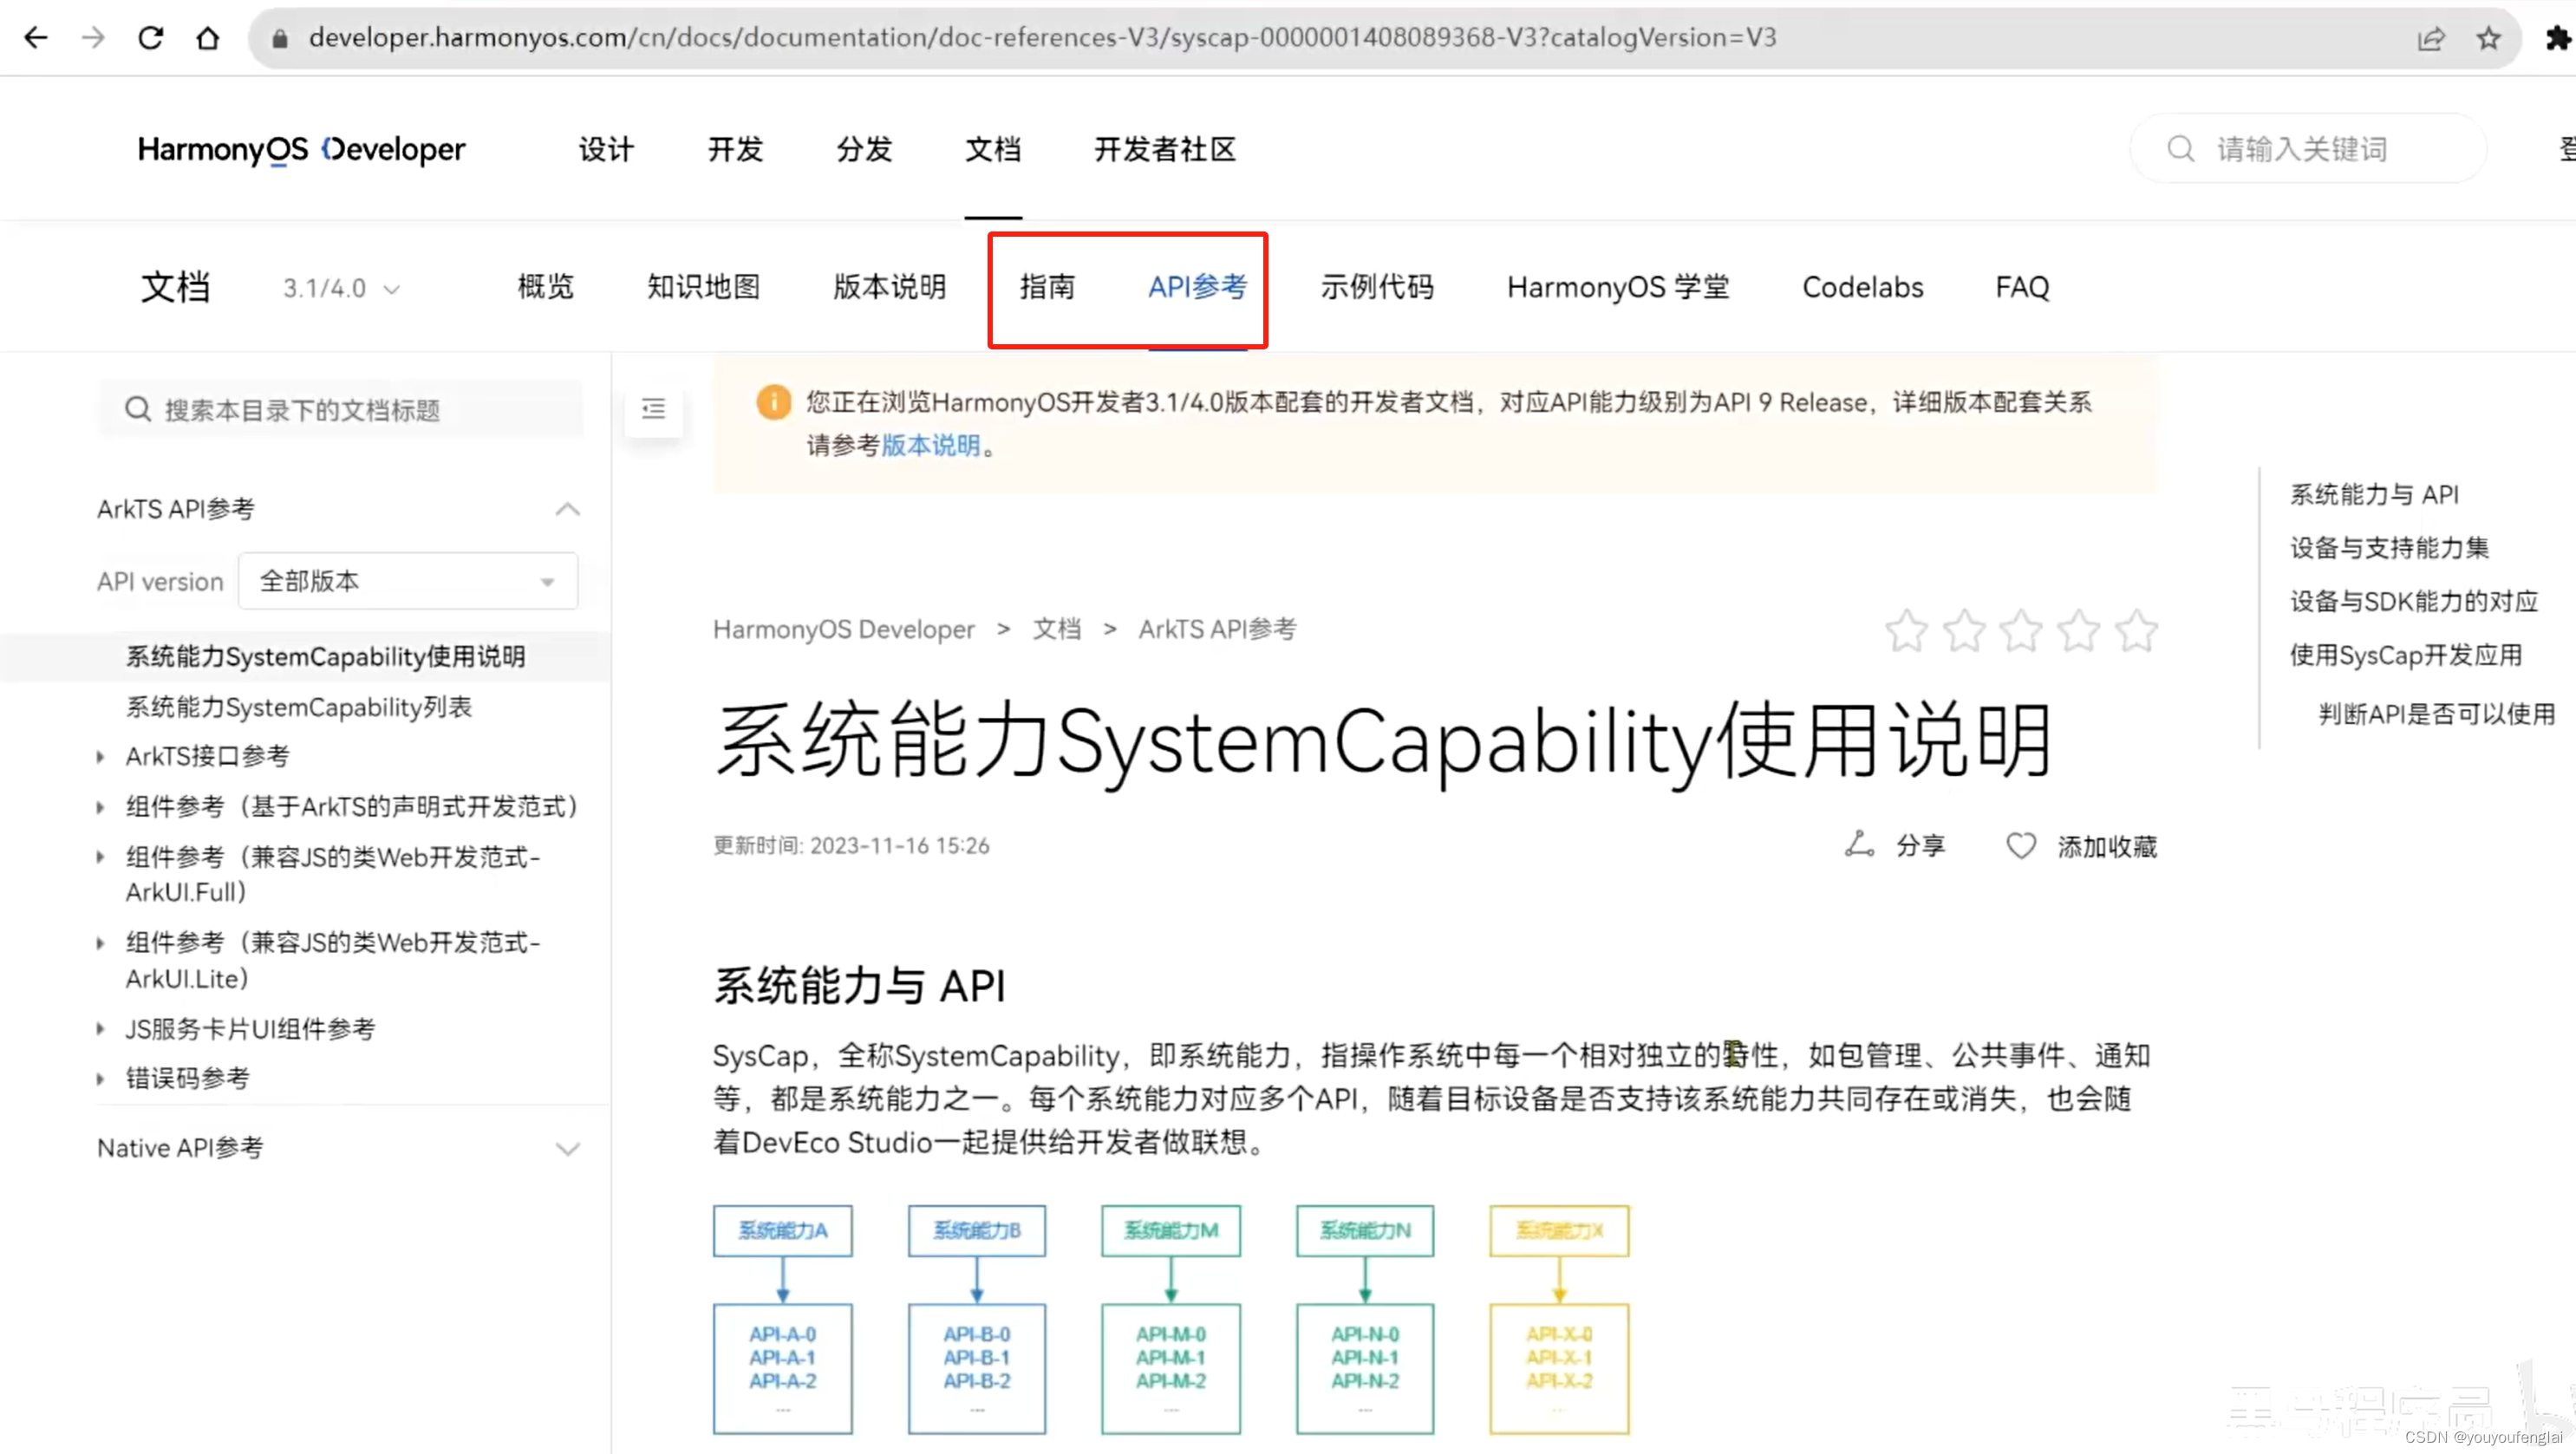
Task: Open the share icon in address bar
Action: click(2432, 38)
